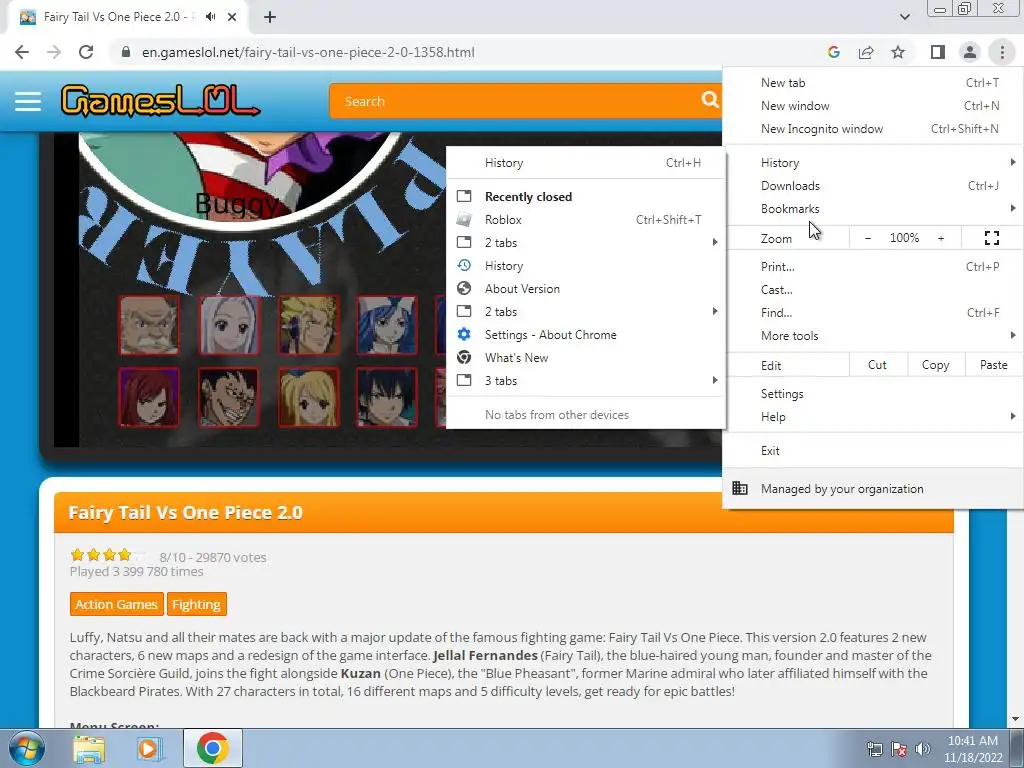Select the red-haired Erza character portrait
Image resolution: width=1024 pixels, height=768 pixels.
click(149, 397)
